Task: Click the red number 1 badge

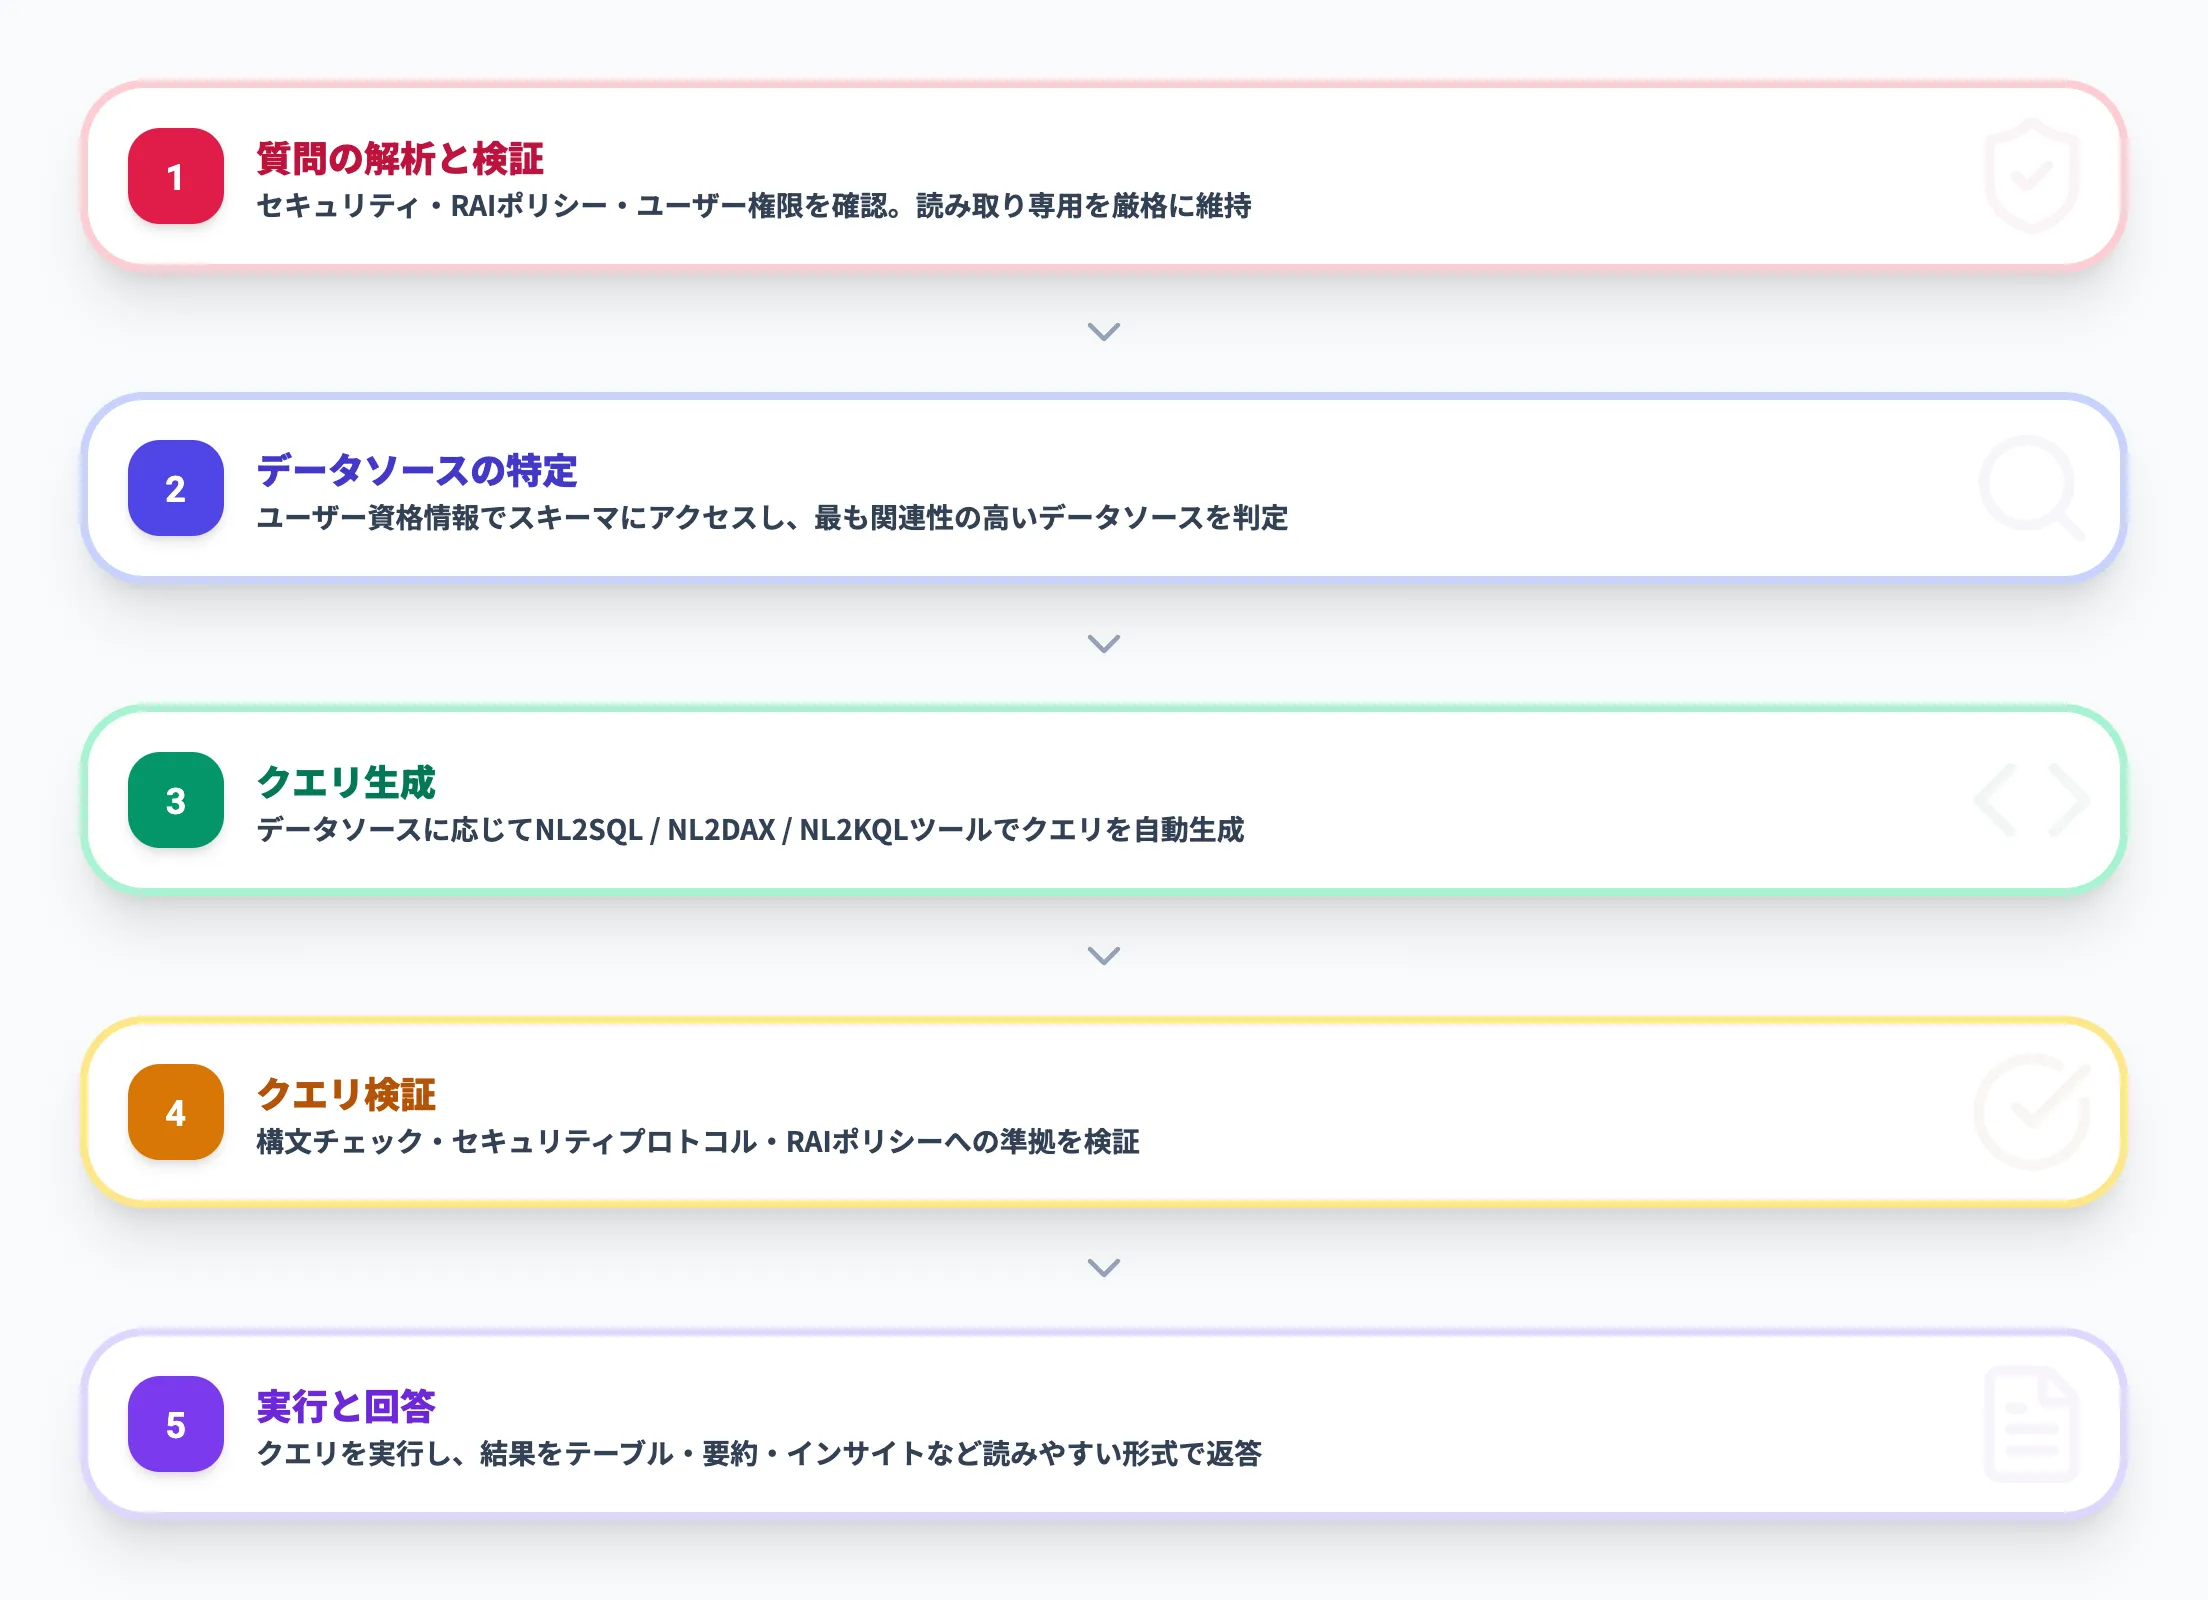Action: 175,178
